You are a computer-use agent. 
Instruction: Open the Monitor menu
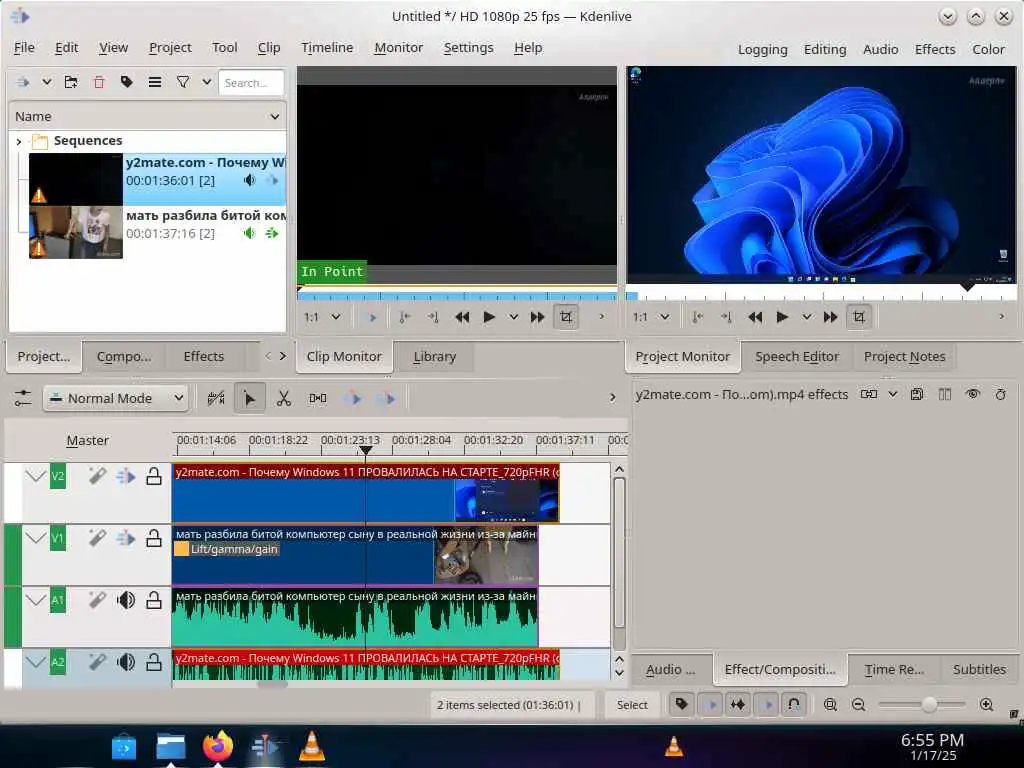tap(398, 48)
